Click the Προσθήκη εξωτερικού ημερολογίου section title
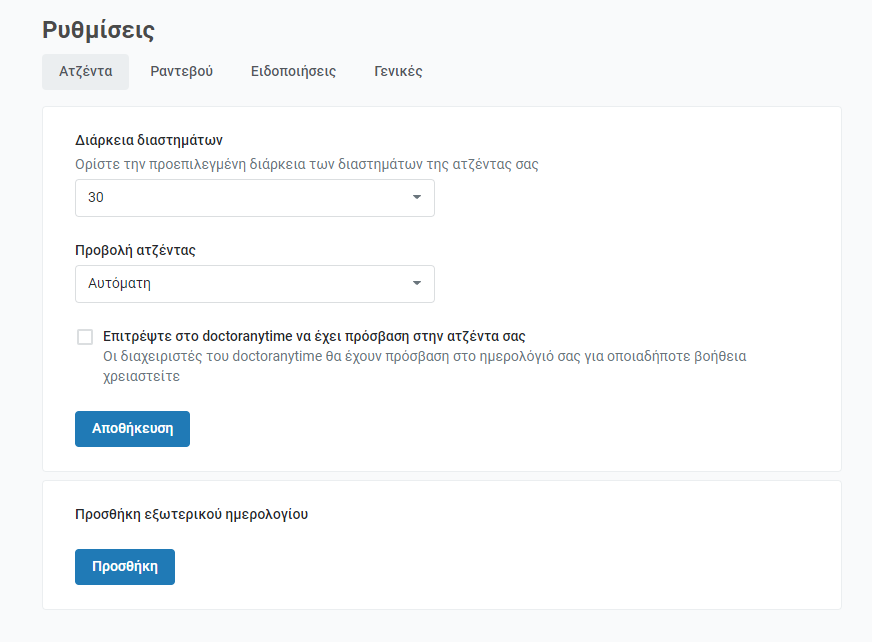This screenshot has width=872, height=642. click(x=192, y=514)
